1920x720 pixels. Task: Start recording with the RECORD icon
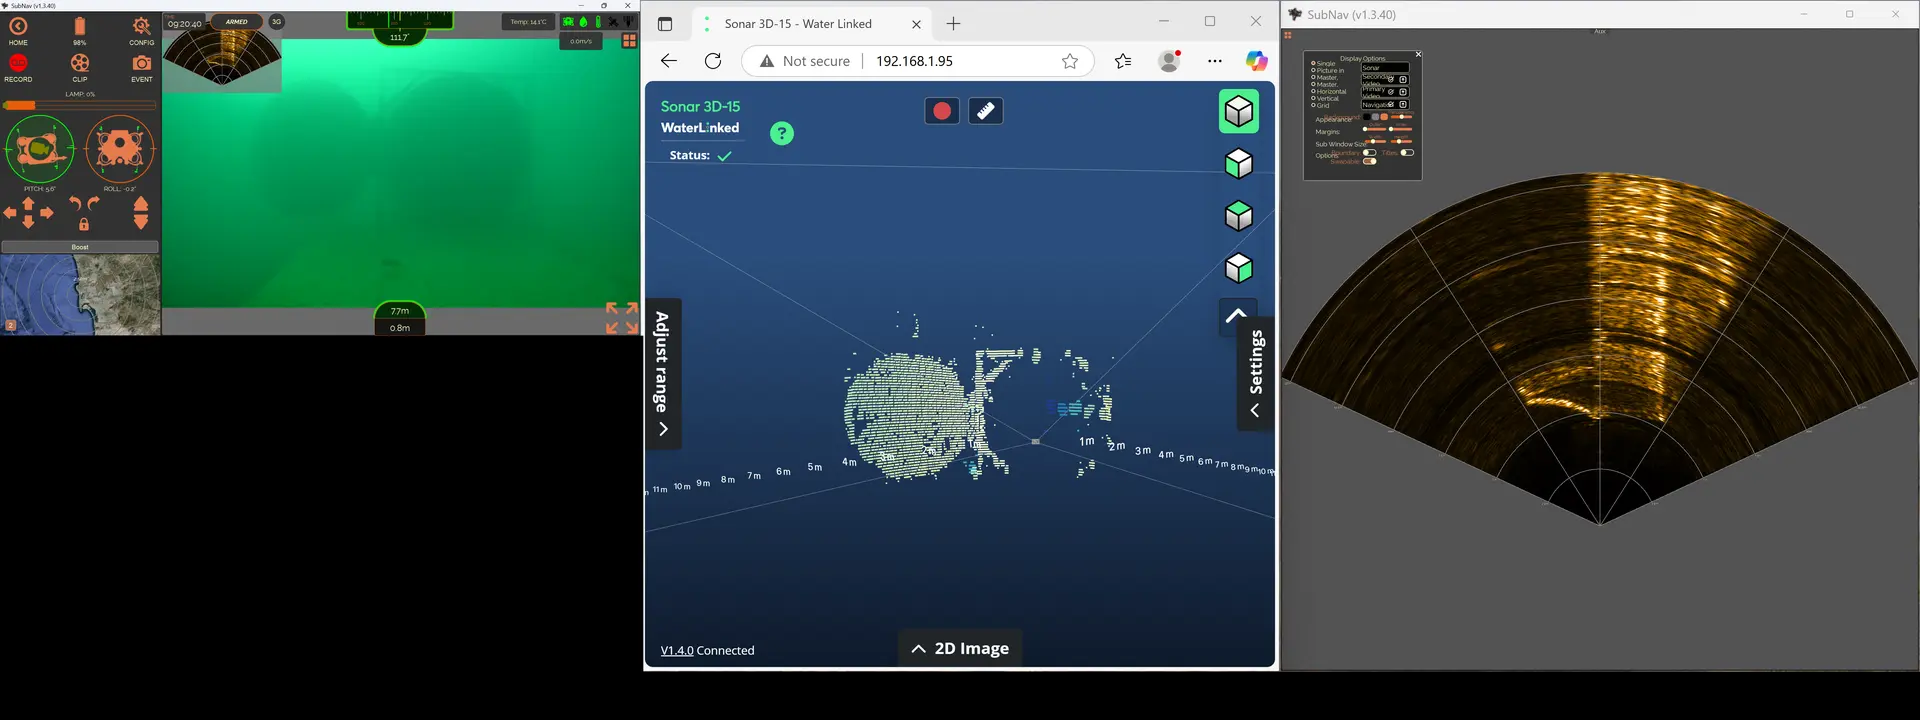[x=18, y=63]
